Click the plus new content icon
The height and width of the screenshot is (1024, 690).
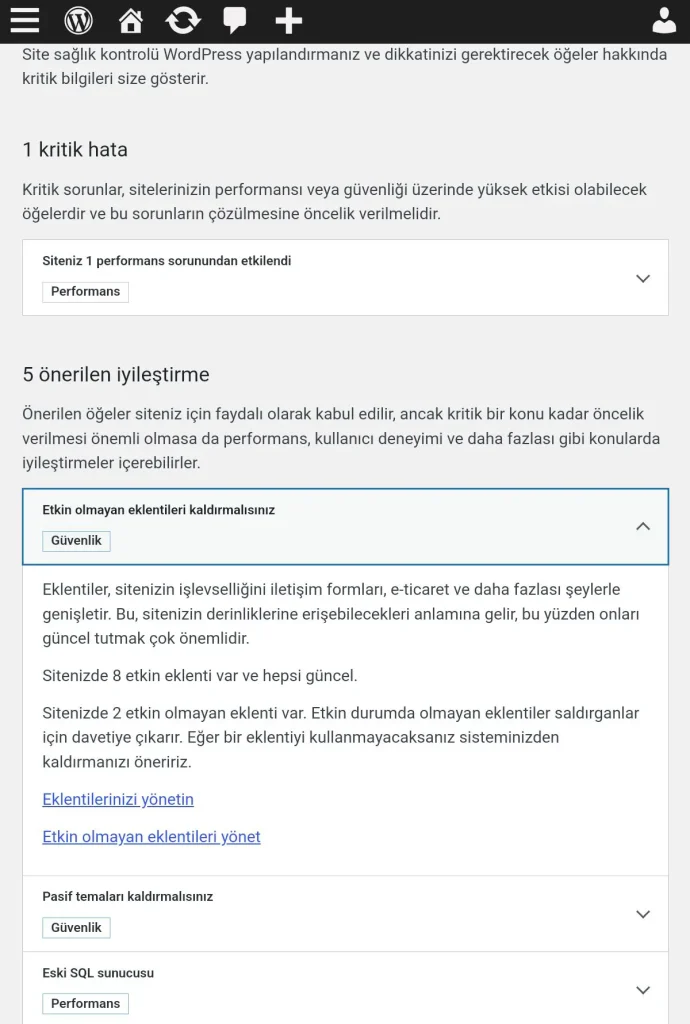coord(288,20)
